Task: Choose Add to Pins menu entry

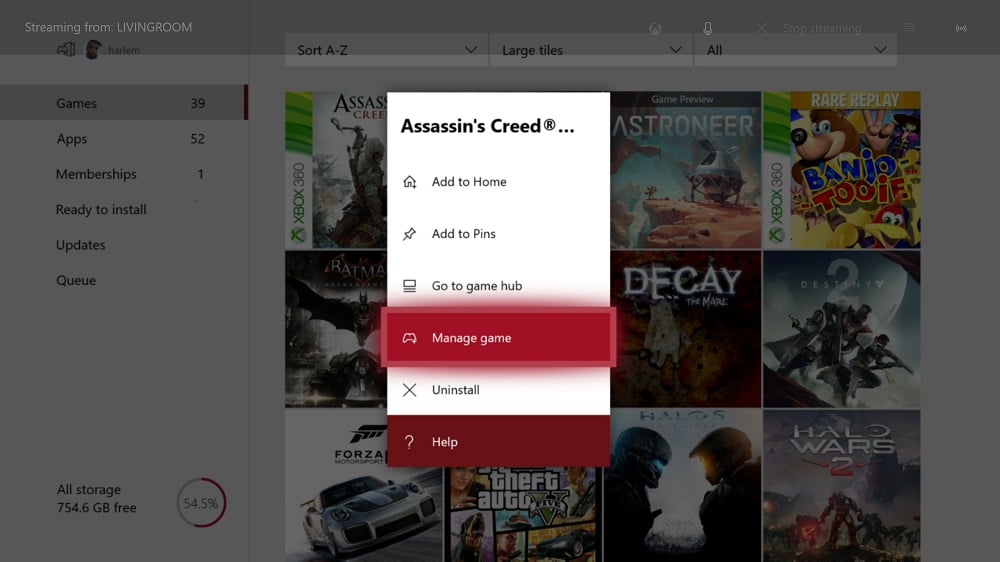Action: pyautogui.click(x=464, y=234)
